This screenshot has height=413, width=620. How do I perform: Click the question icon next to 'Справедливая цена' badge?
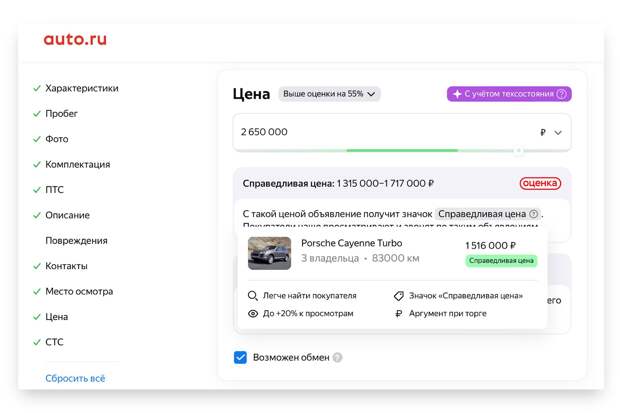pos(533,214)
